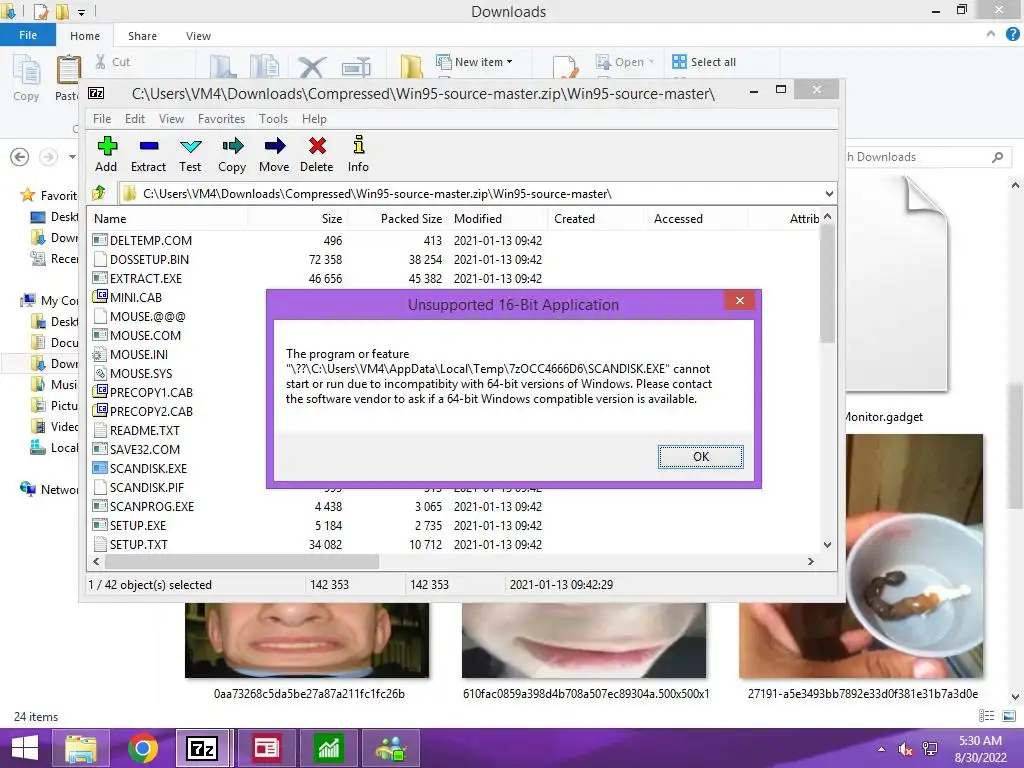Switch to the View tab in Explorer ribbon
The width and height of the screenshot is (1024, 768).
click(198, 36)
